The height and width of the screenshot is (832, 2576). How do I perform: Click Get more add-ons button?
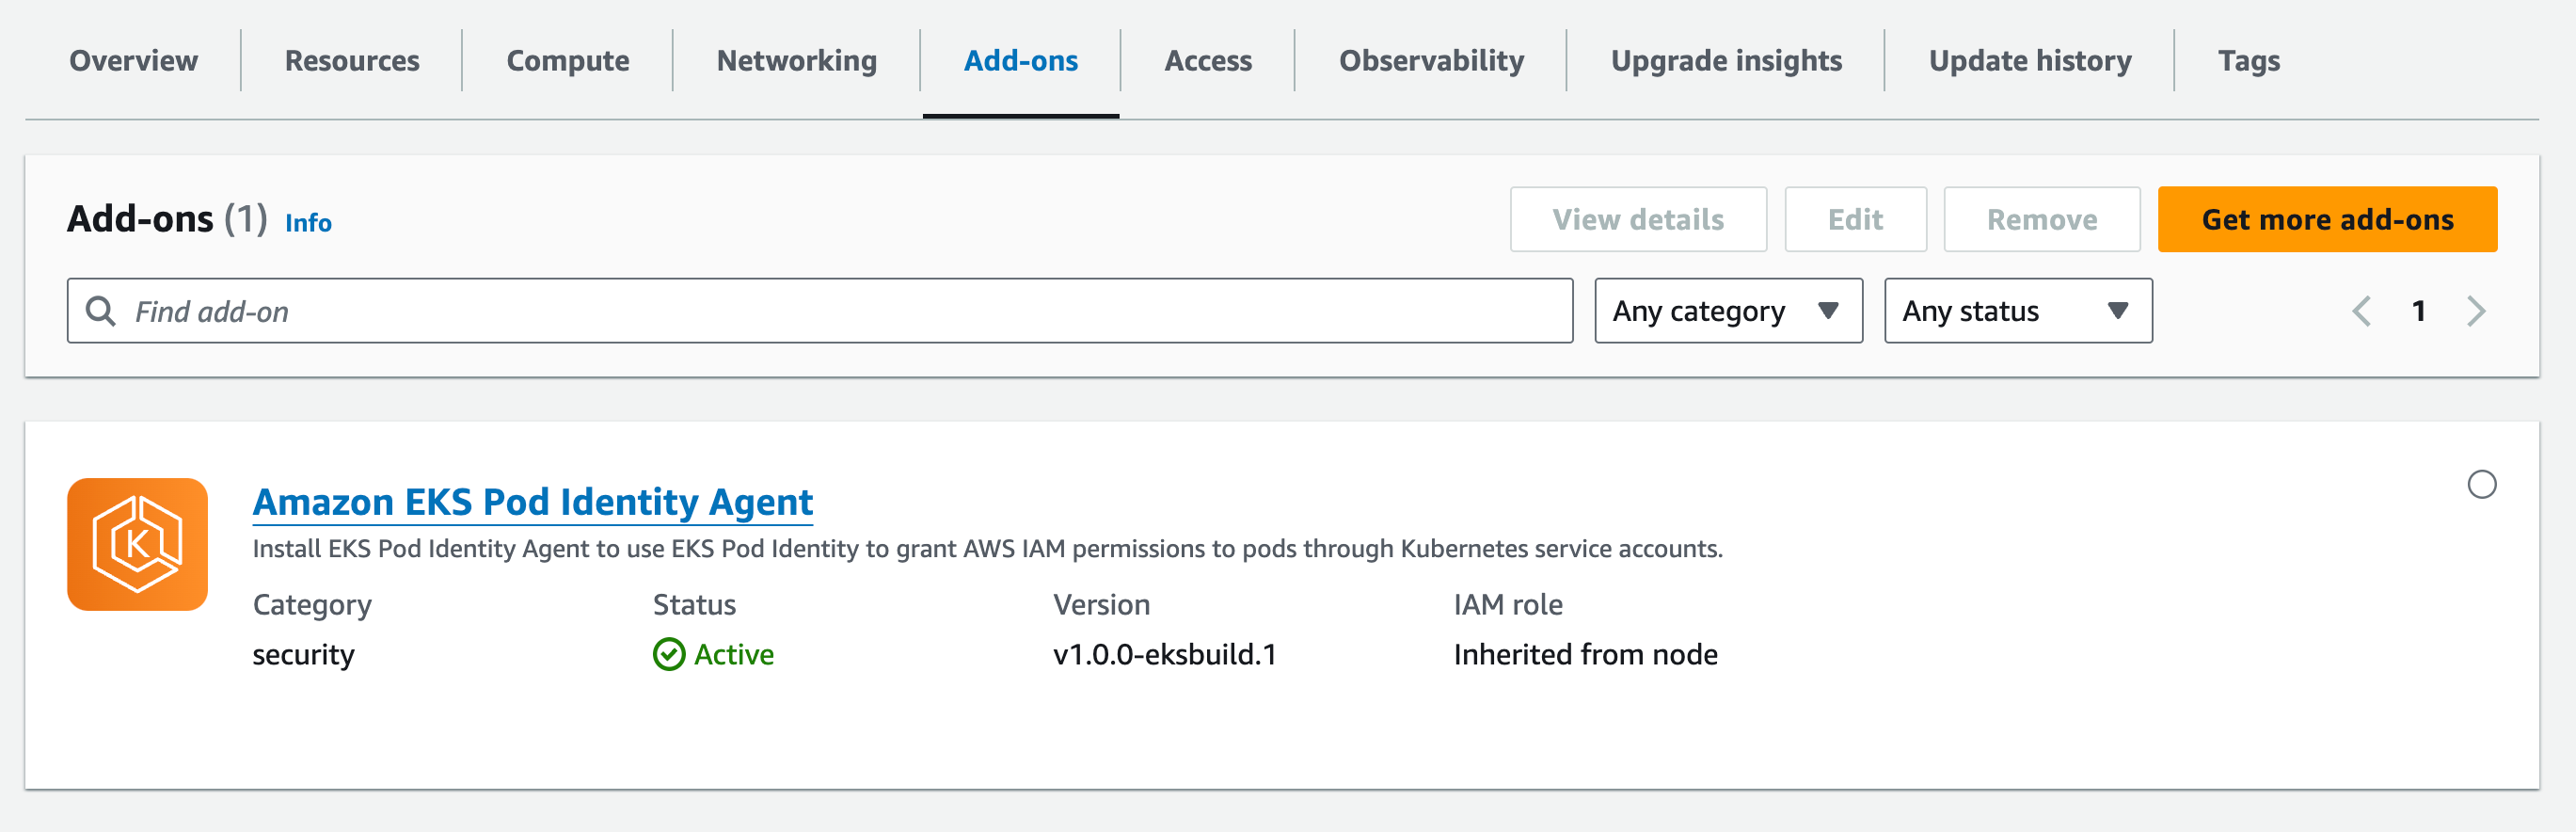coord(2326,219)
